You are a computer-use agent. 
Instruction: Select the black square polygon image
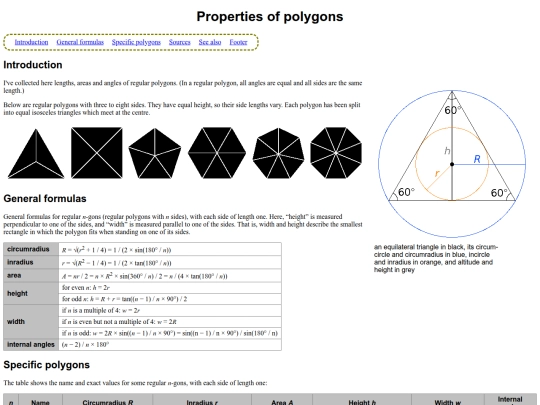[x=97, y=153]
